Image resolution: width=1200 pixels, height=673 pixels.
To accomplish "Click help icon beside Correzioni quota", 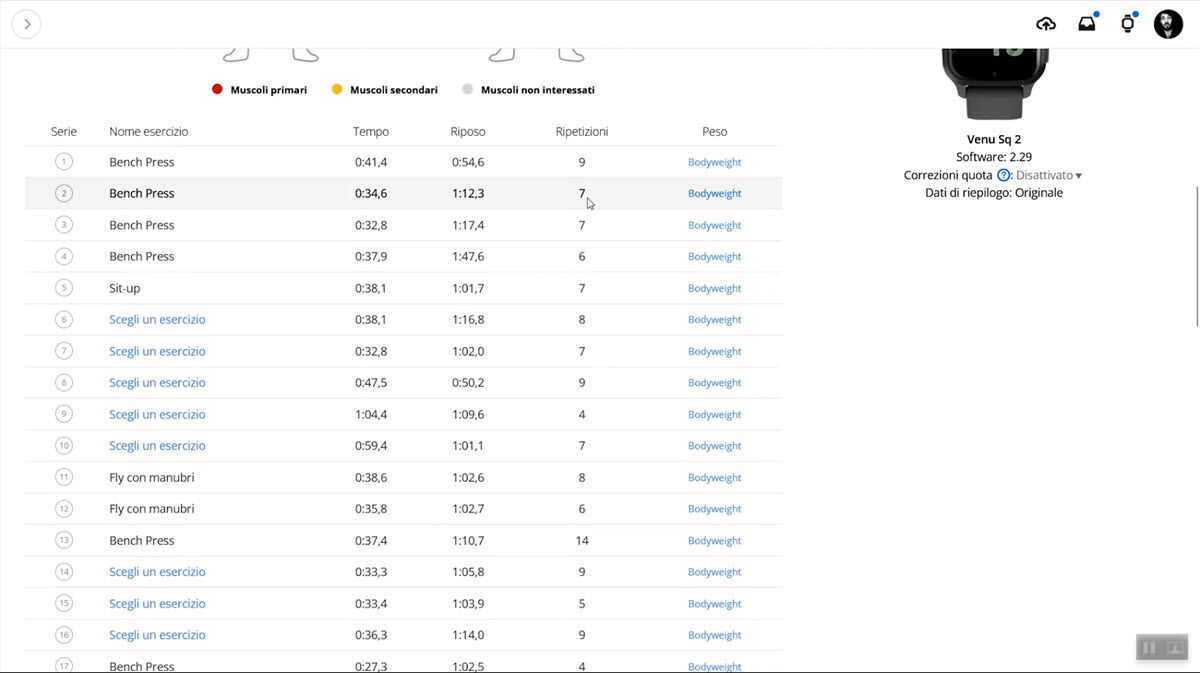I will pyautogui.click(x=1004, y=176).
